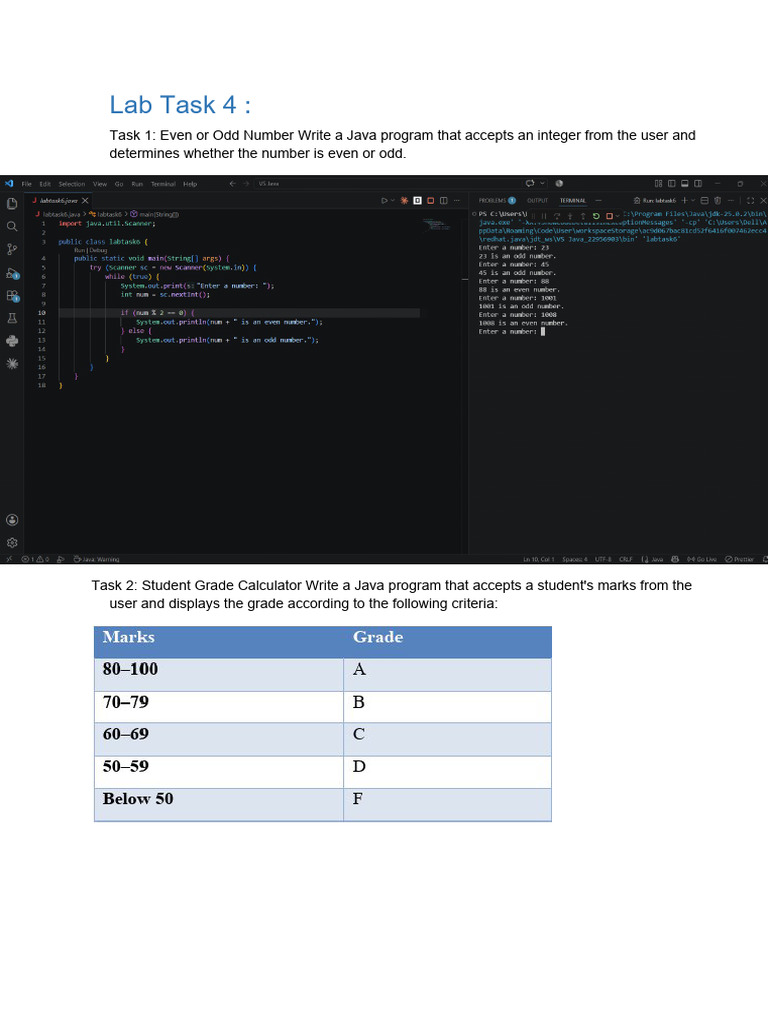Open the Testing flask view

pos(12,318)
